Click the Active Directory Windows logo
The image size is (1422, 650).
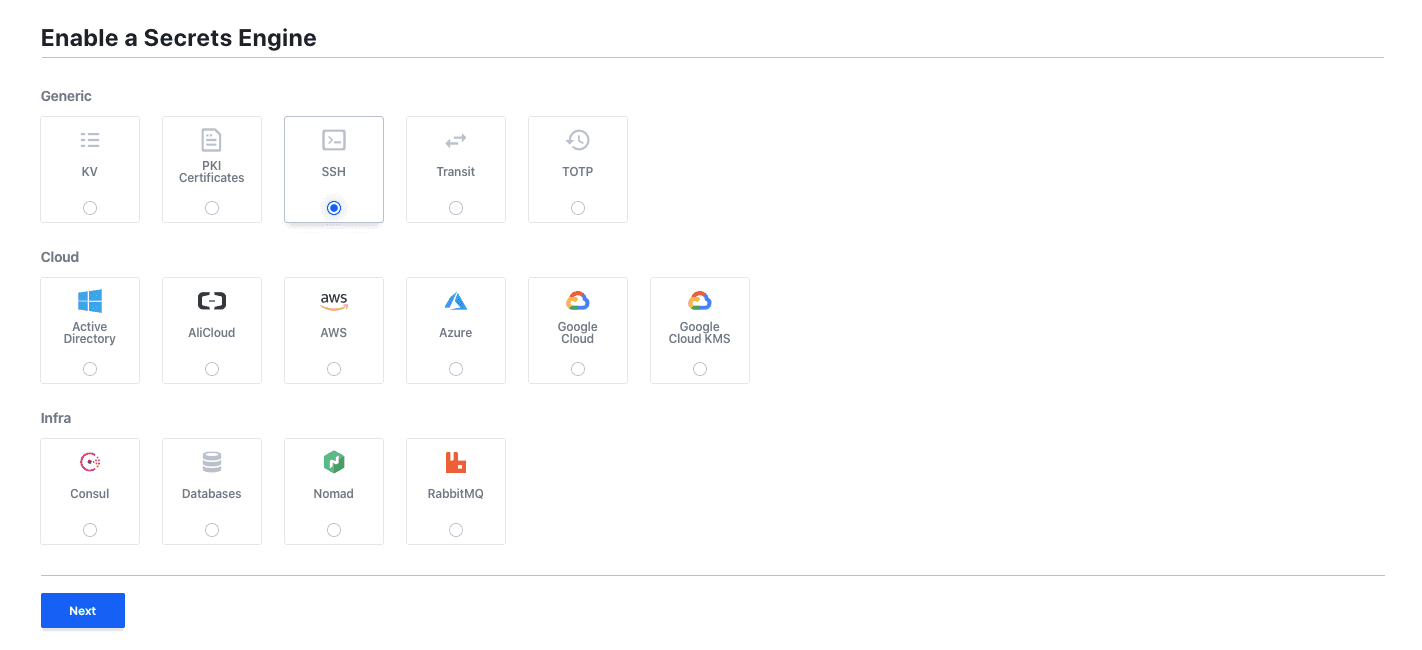(x=90, y=301)
